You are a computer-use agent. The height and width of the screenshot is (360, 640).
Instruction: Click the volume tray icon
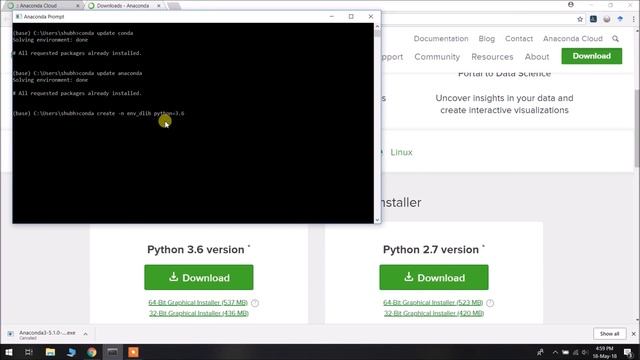coord(585,352)
